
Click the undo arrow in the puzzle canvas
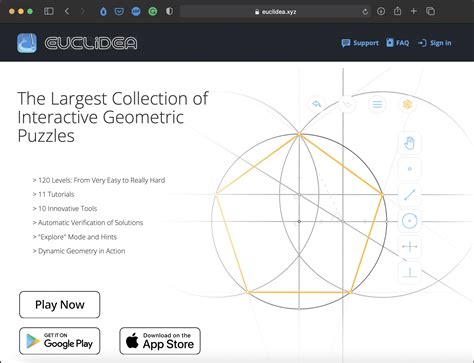coord(317,104)
